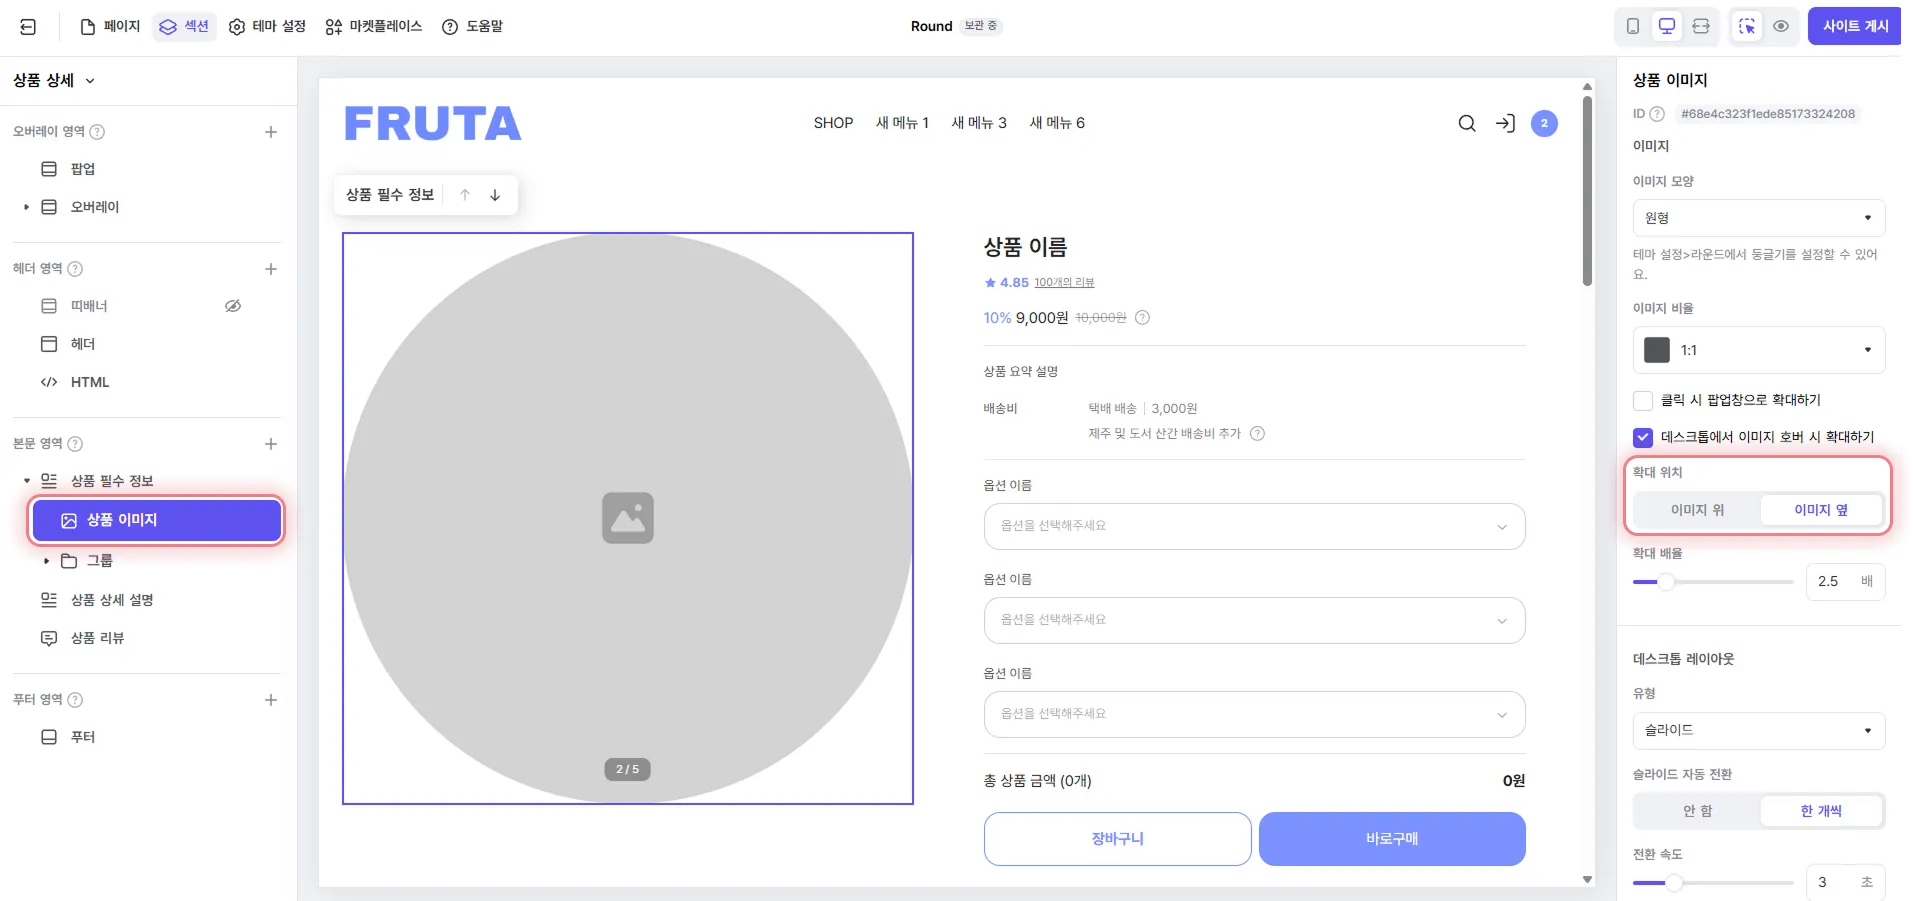Click the image placeholder icon in the preview
1913x901 pixels.
628,518
